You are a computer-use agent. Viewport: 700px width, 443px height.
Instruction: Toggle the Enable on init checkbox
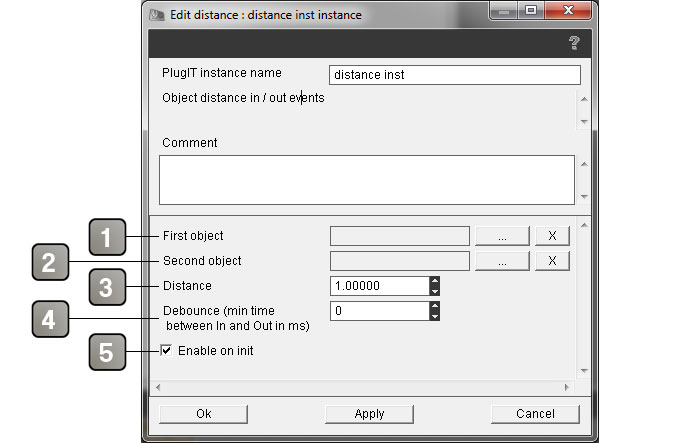tap(166, 351)
